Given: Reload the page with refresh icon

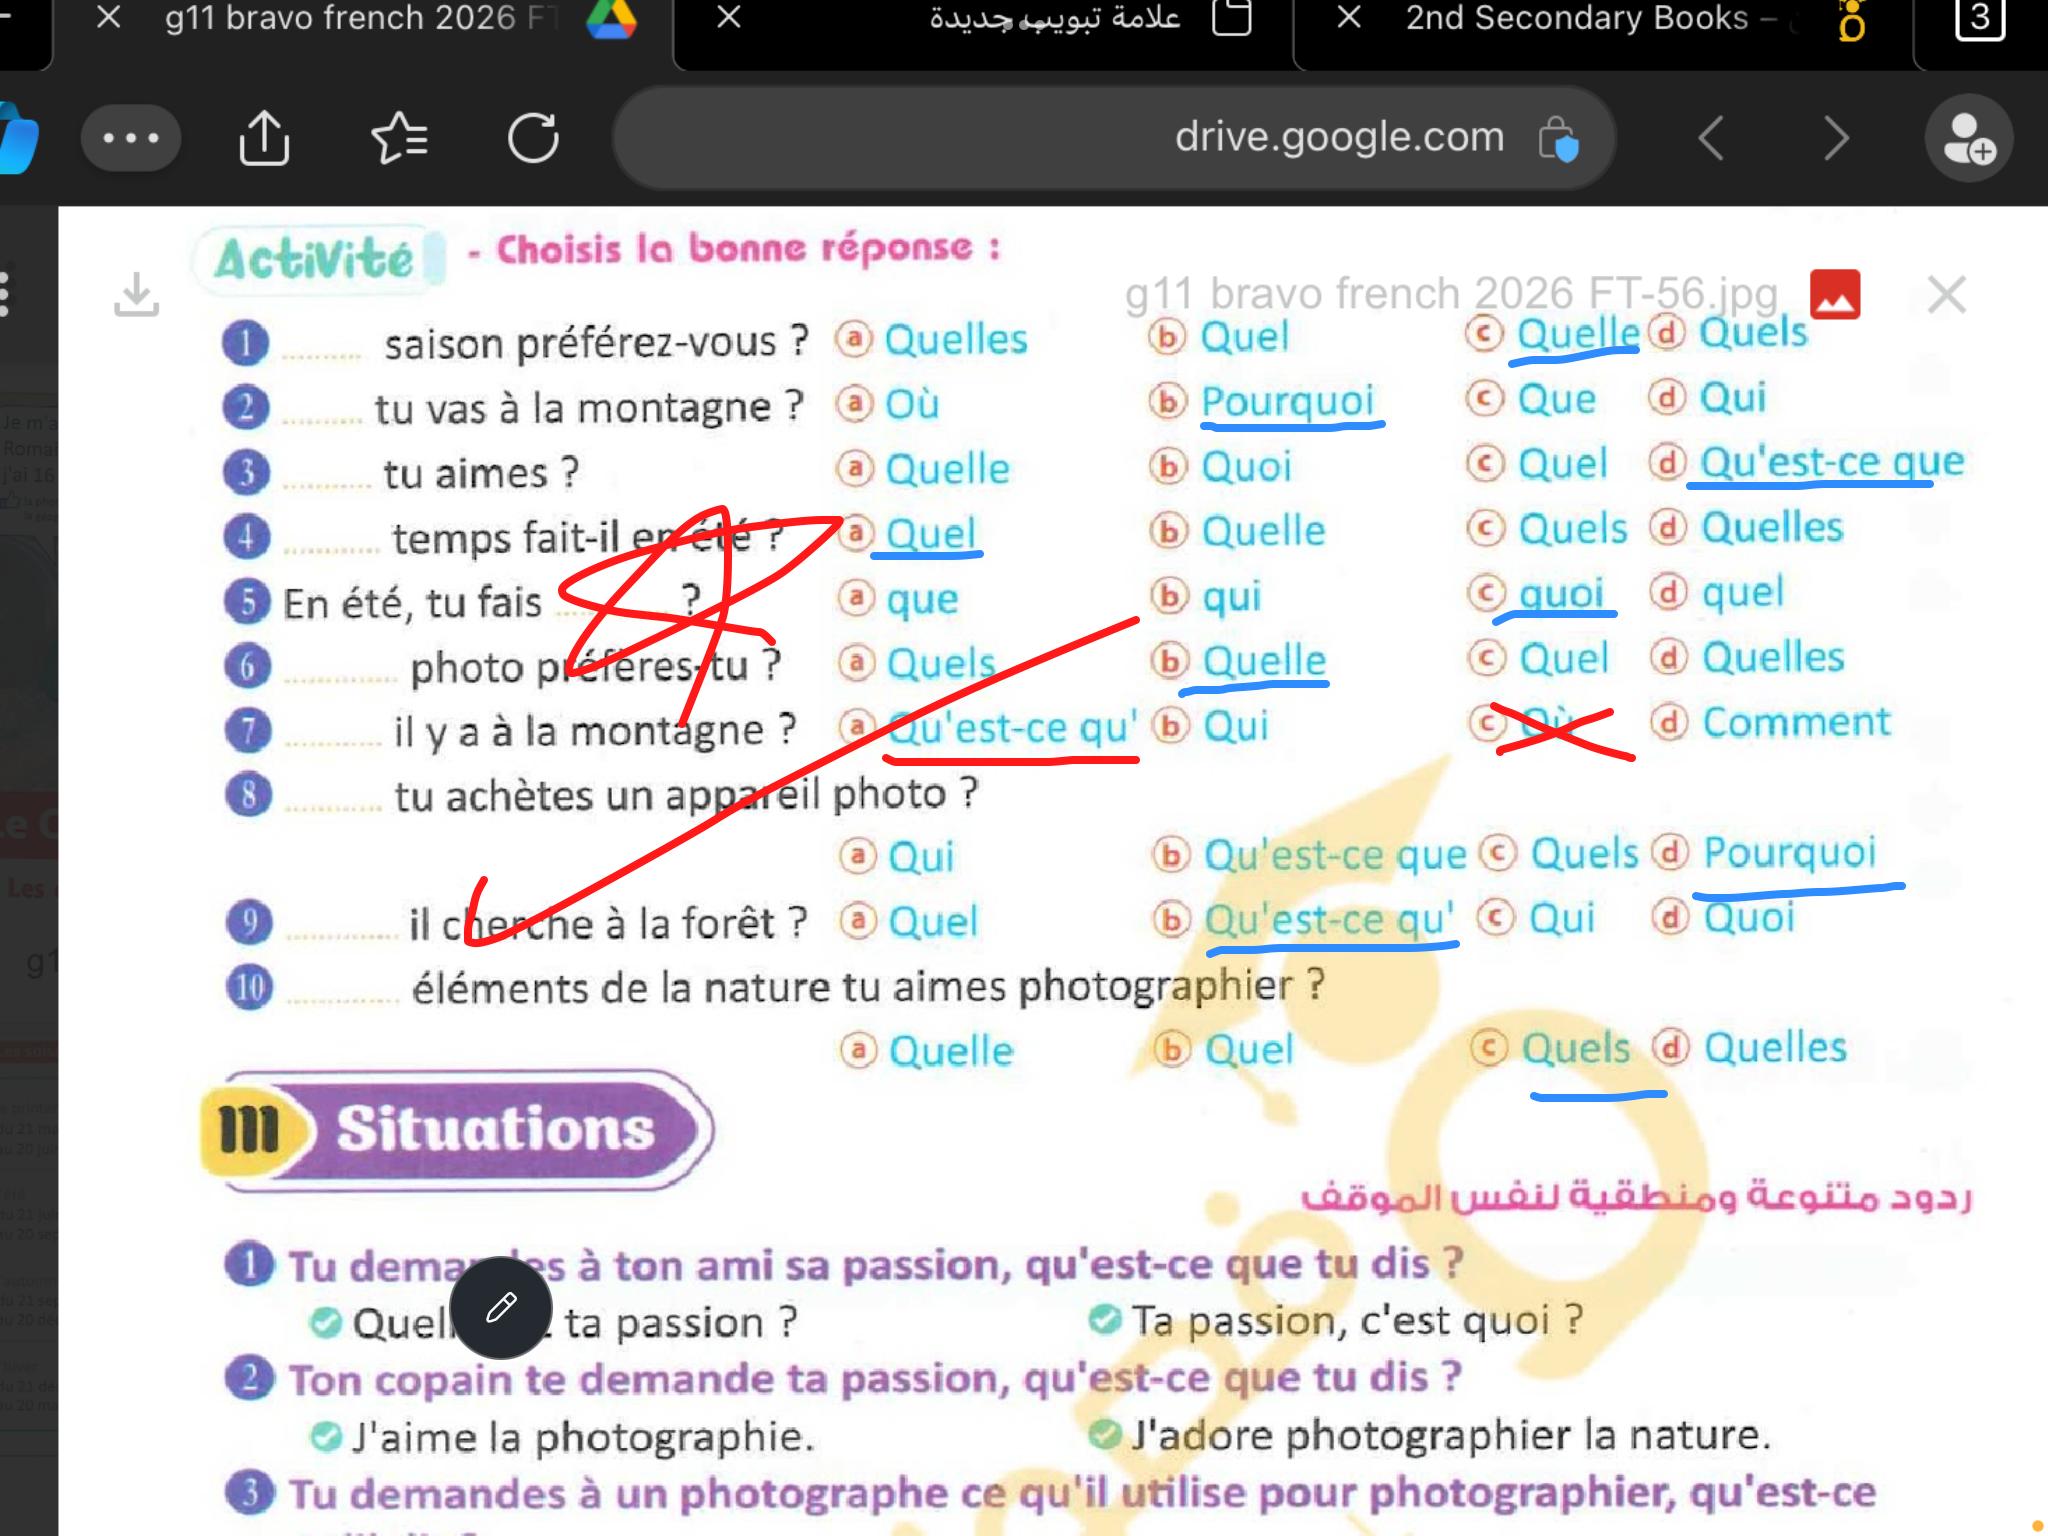Looking at the screenshot, I should [533, 138].
